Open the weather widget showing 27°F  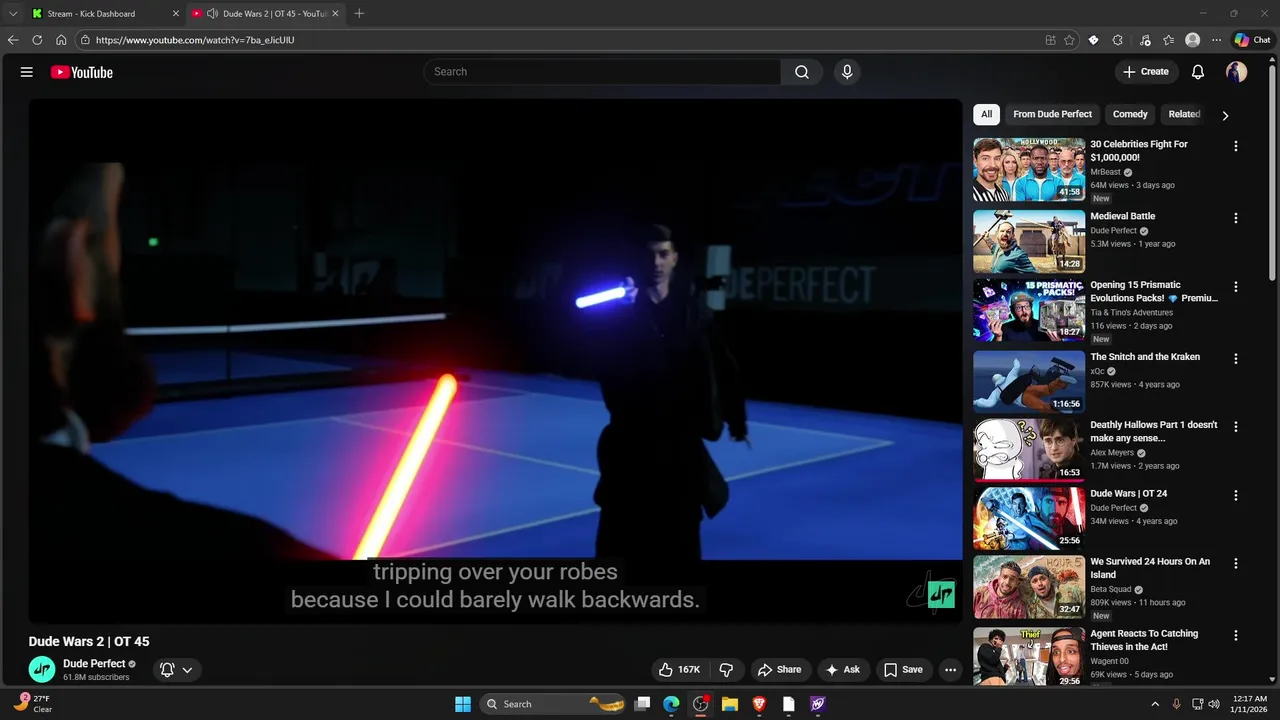pos(33,704)
